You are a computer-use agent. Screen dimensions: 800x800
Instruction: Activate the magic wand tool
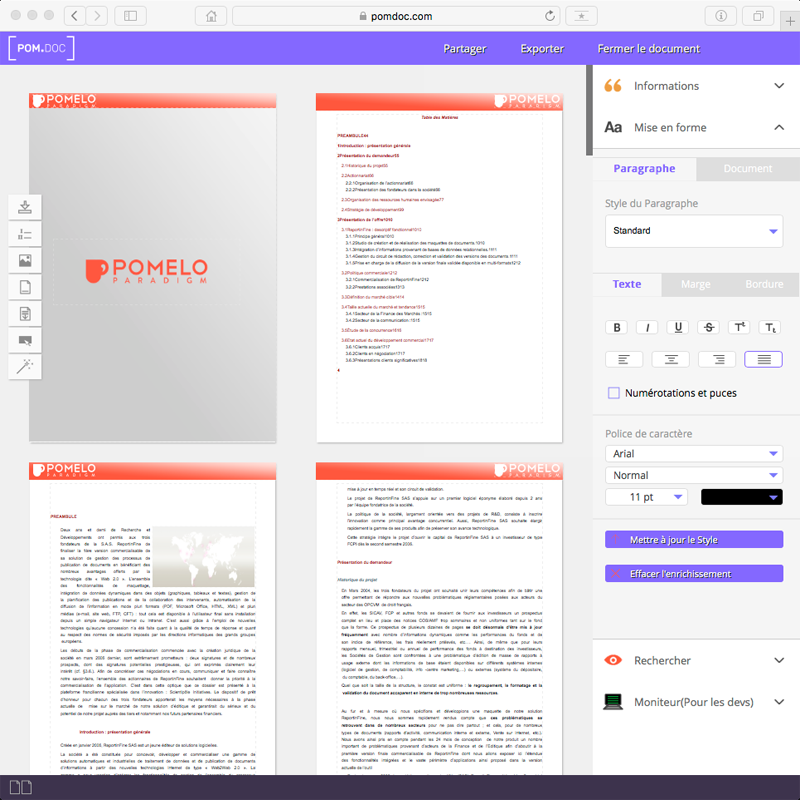pos(25,366)
